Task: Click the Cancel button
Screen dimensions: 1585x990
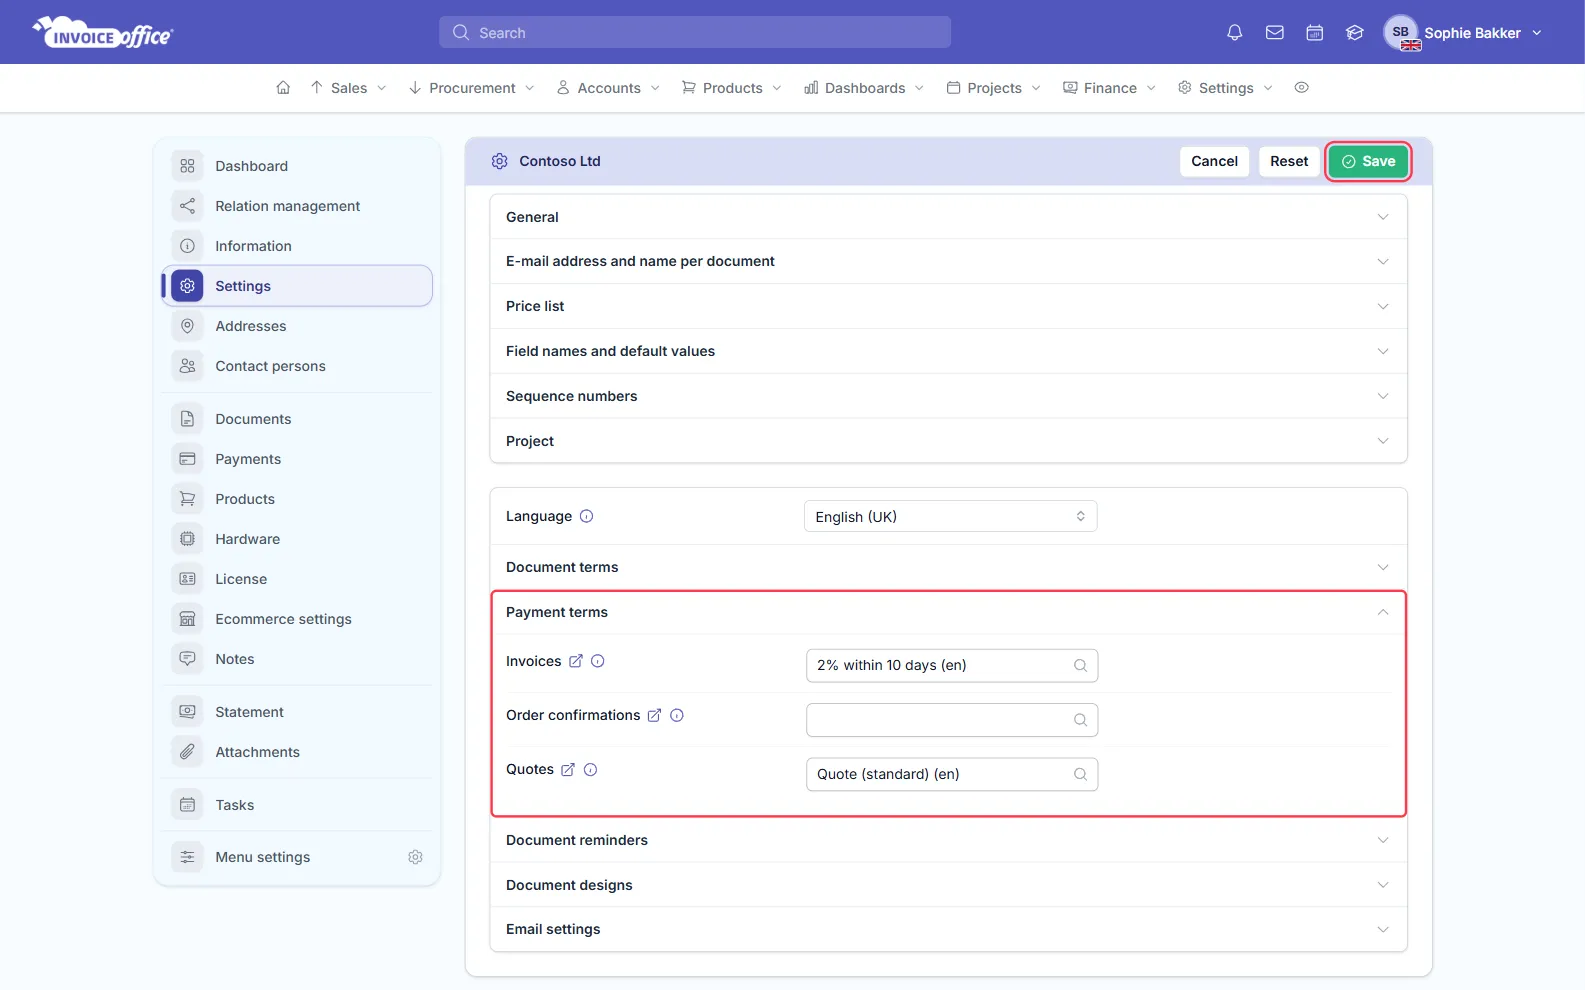Action: pos(1214,161)
